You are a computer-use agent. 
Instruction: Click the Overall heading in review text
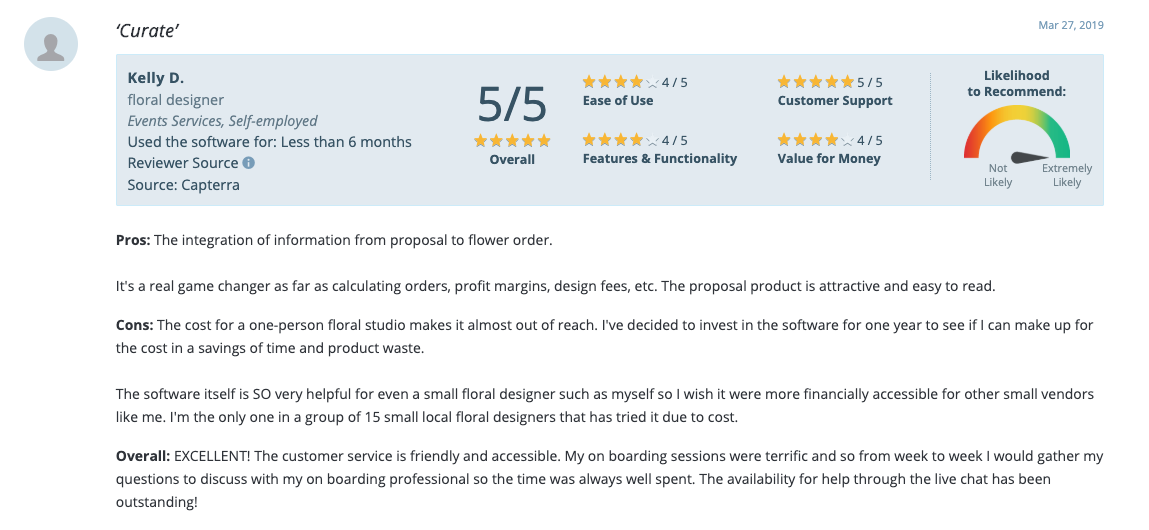(x=143, y=456)
